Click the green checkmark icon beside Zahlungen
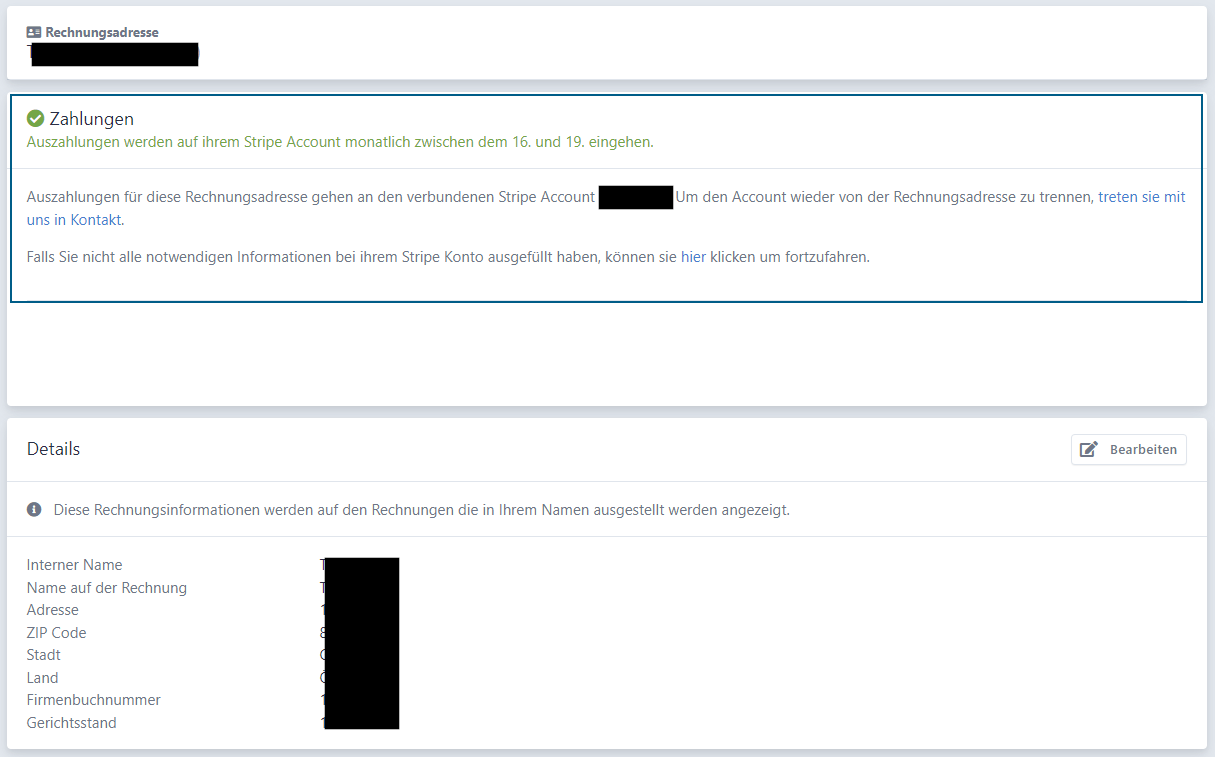The height and width of the screenshot is (757, 1215). point(35,119)
